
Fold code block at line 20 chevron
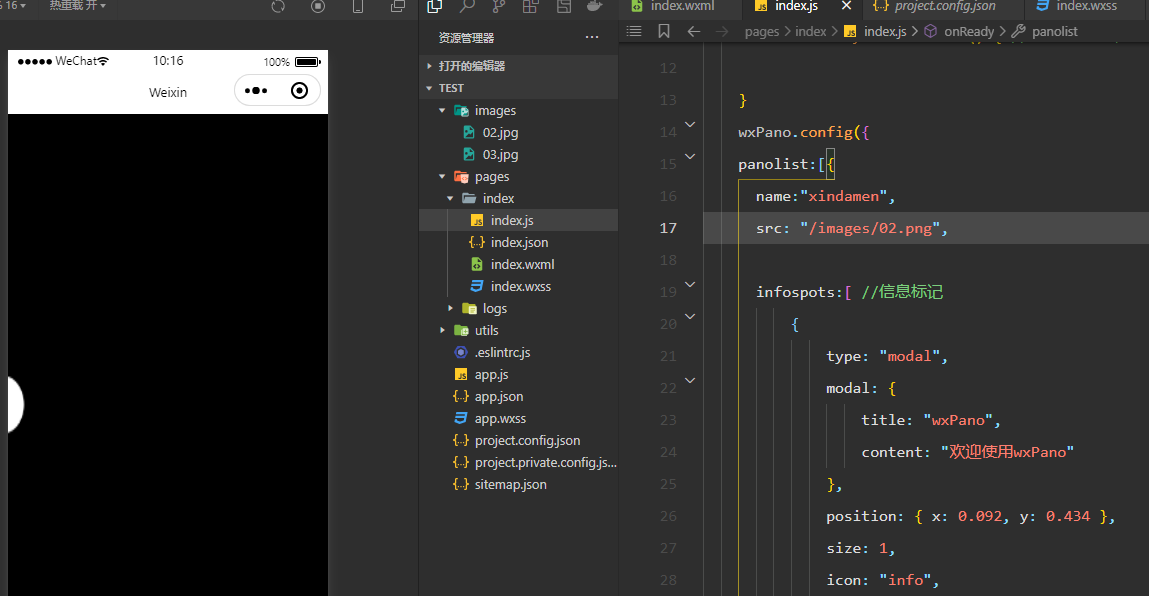[x=690, y=316]
